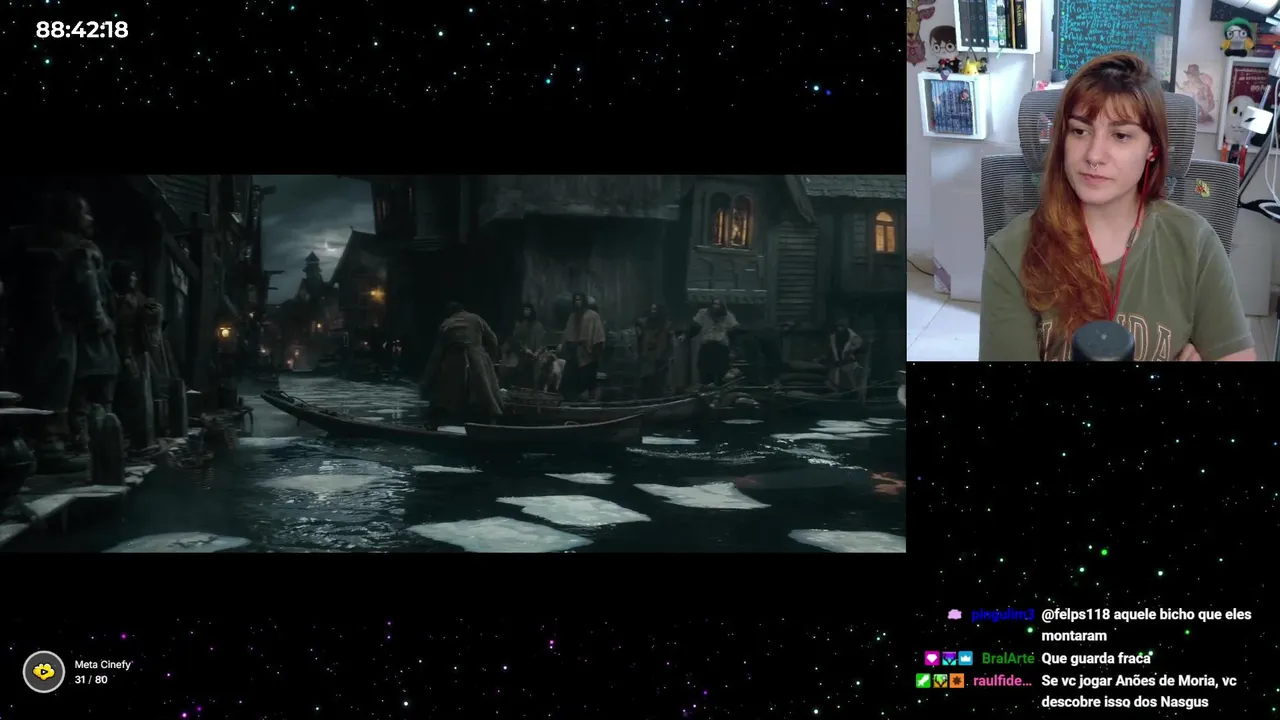Click the badge beside pingulim3's name
Screen dimensions: 1280x720
[x=955, y=615]
